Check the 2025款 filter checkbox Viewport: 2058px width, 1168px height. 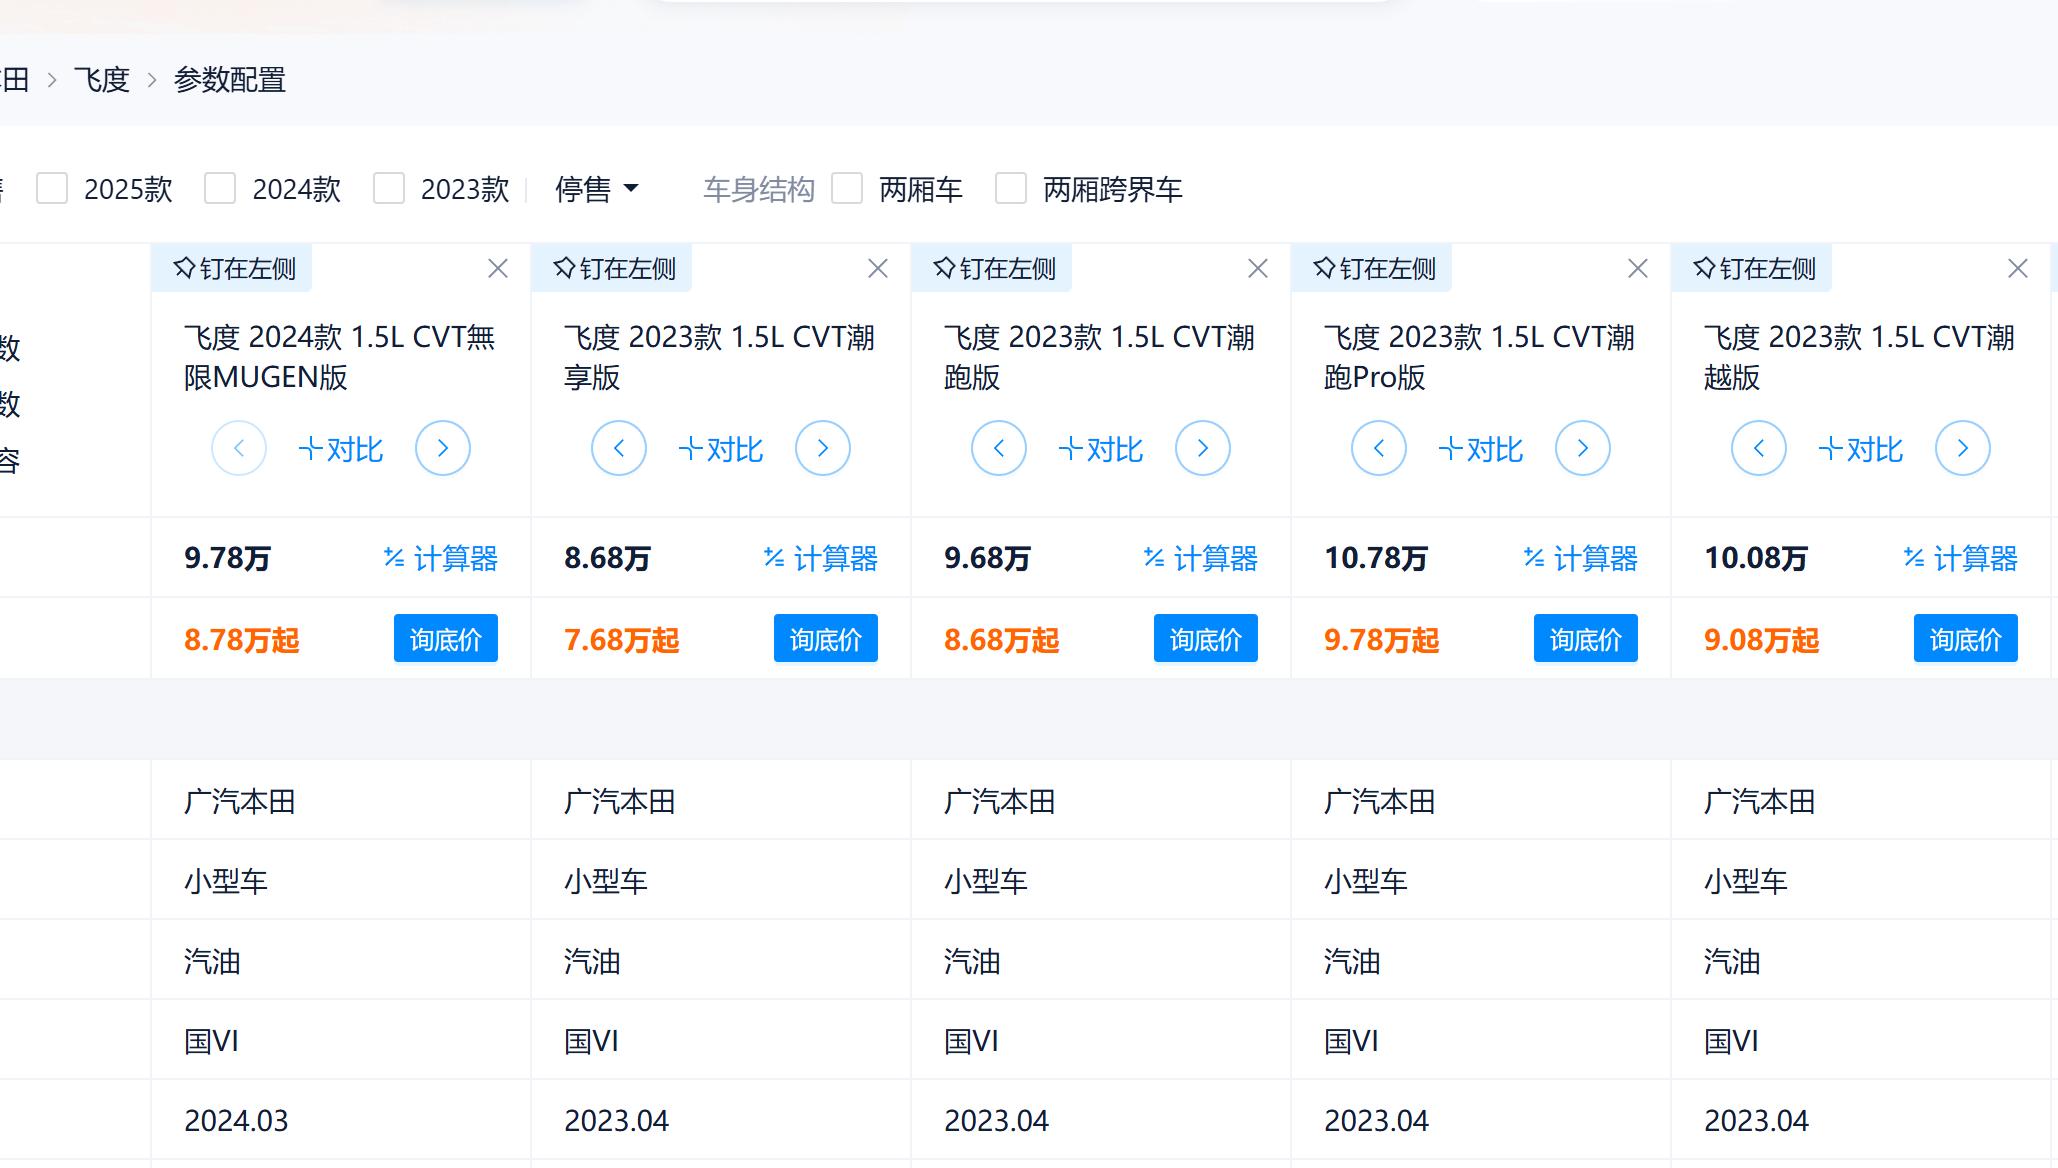50,188
